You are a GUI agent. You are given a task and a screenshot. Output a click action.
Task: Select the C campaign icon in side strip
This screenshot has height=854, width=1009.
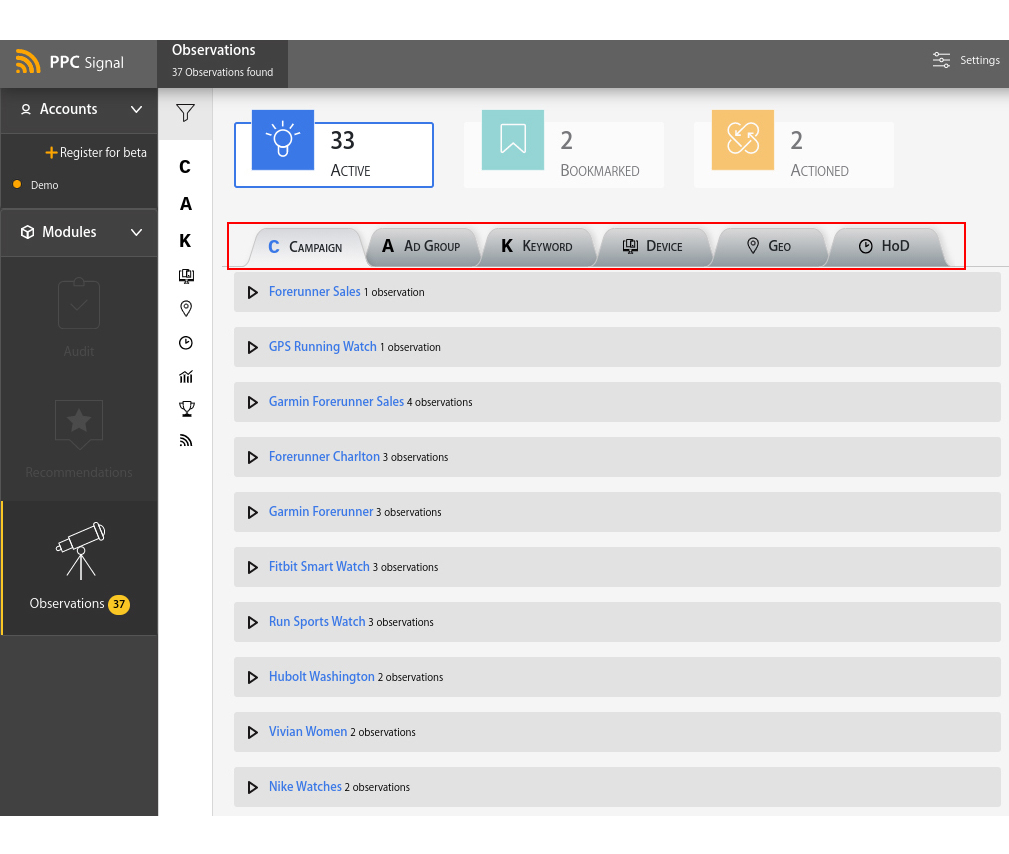coord(185,167)
